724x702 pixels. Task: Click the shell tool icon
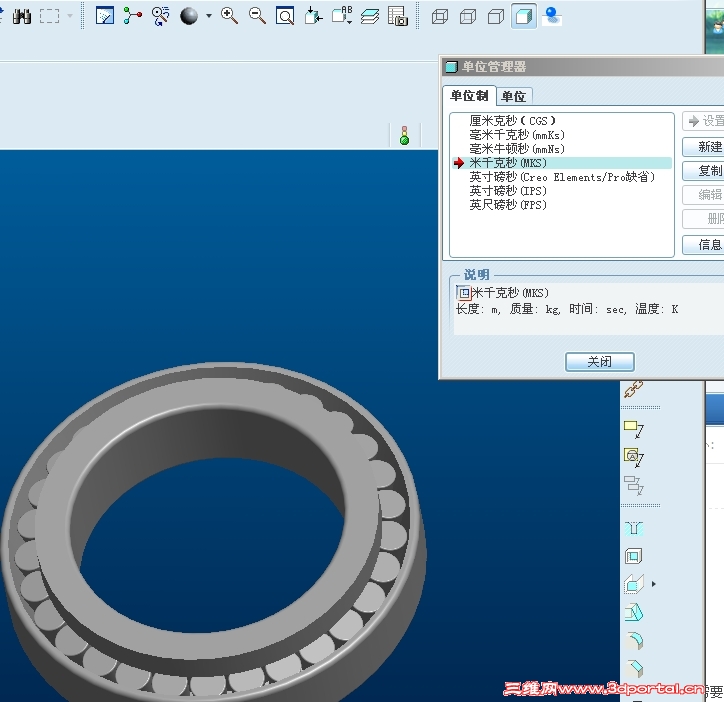pyautogui.click(x=634, y=556)
